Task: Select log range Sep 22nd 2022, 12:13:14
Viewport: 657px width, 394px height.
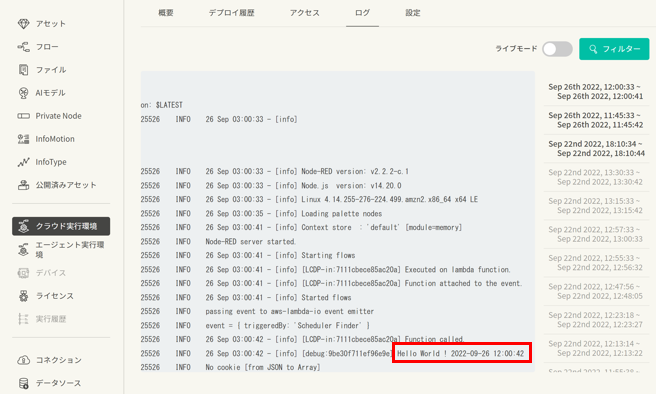Action: [x=596, y=348]
